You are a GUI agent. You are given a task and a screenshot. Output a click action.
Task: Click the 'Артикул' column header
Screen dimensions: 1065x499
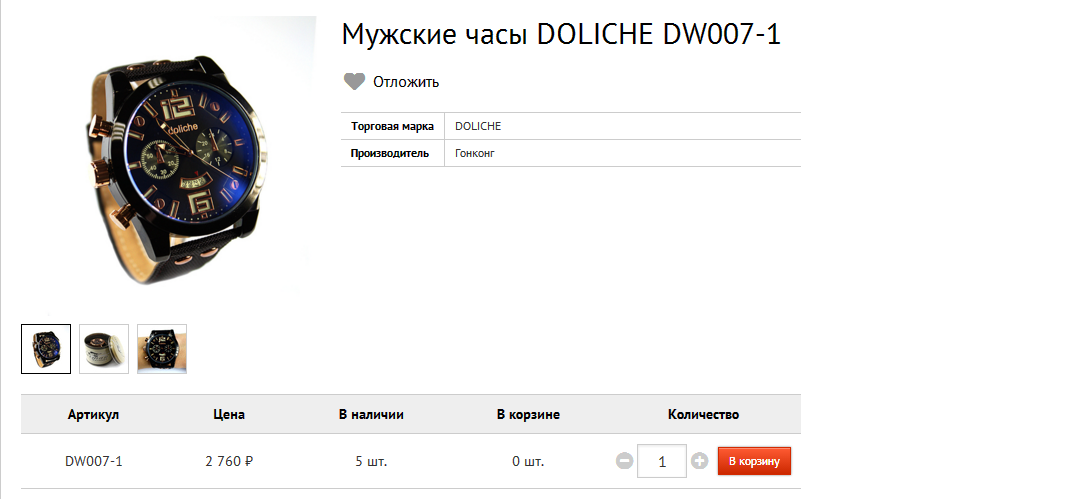(94, 414)
